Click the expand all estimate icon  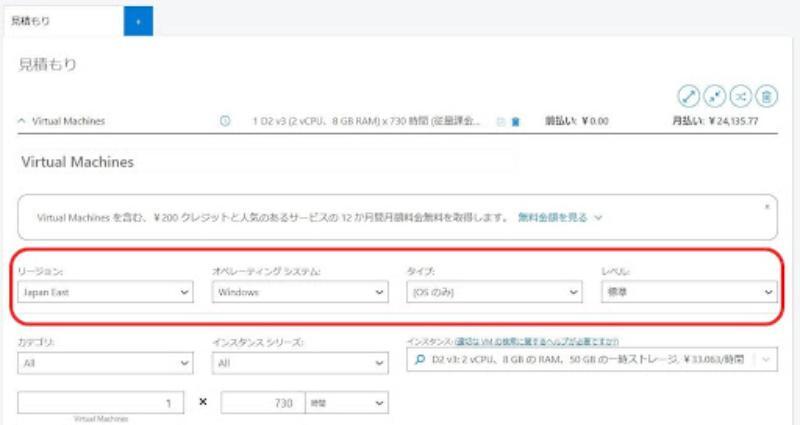pos(689,96)
